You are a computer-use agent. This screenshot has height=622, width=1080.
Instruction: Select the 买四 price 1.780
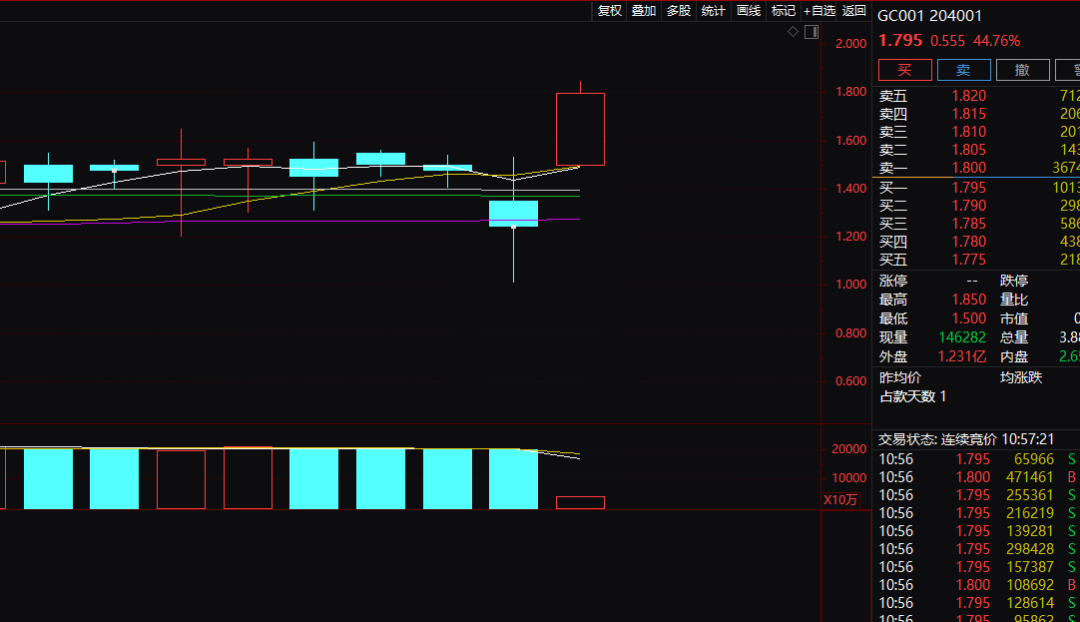968,241
